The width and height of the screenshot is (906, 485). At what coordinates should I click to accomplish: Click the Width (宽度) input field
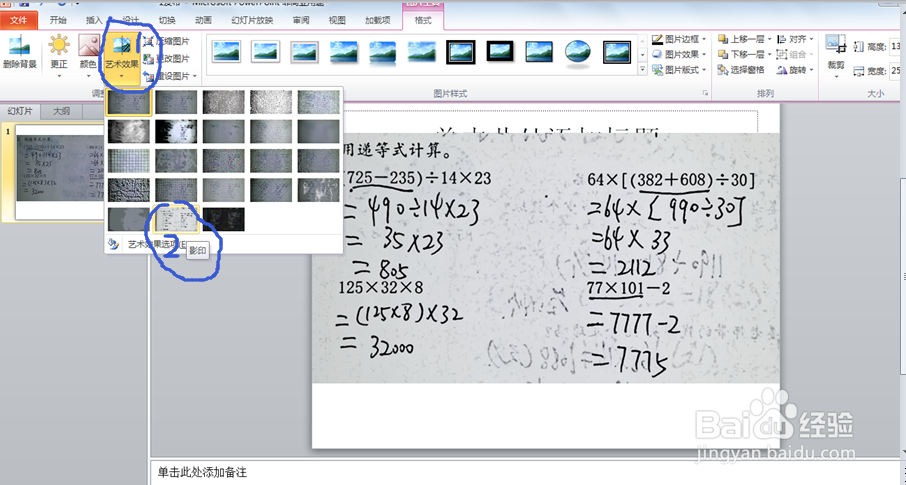pos(897,71)
